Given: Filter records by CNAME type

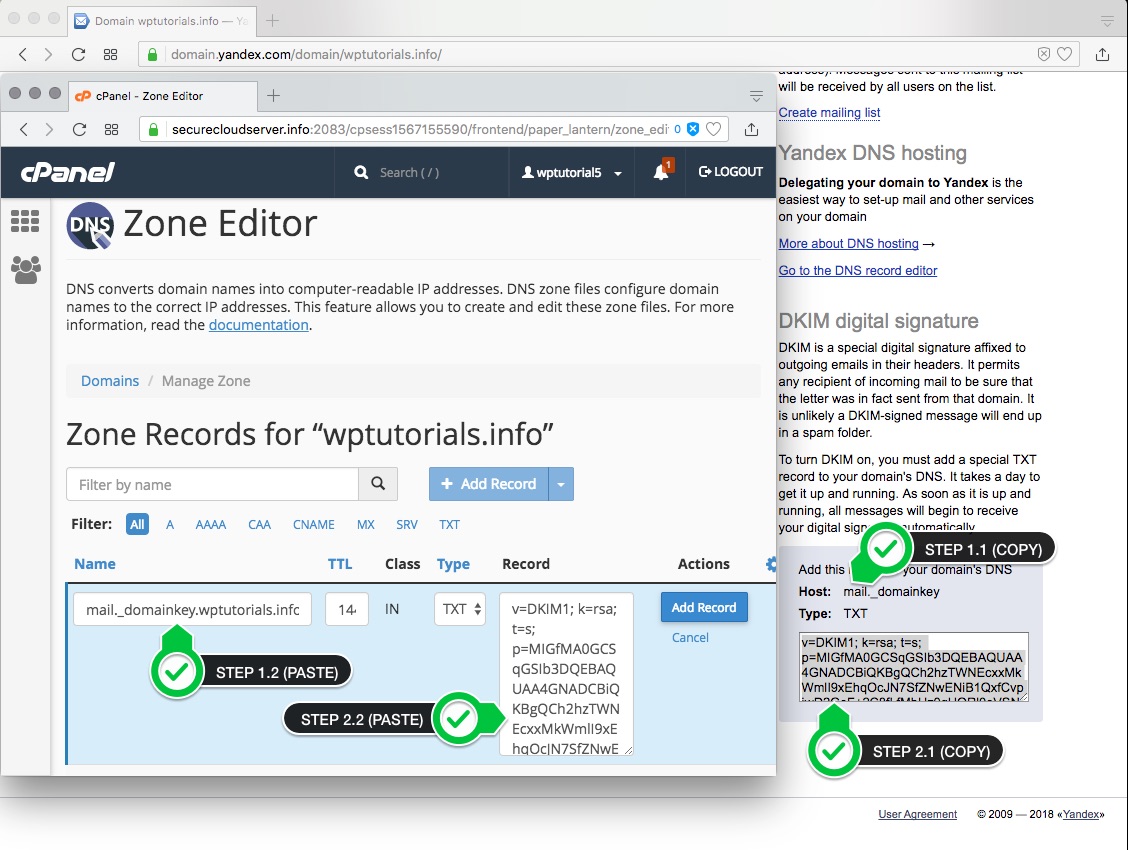Looking at the screenshot, I should (314, 524).
